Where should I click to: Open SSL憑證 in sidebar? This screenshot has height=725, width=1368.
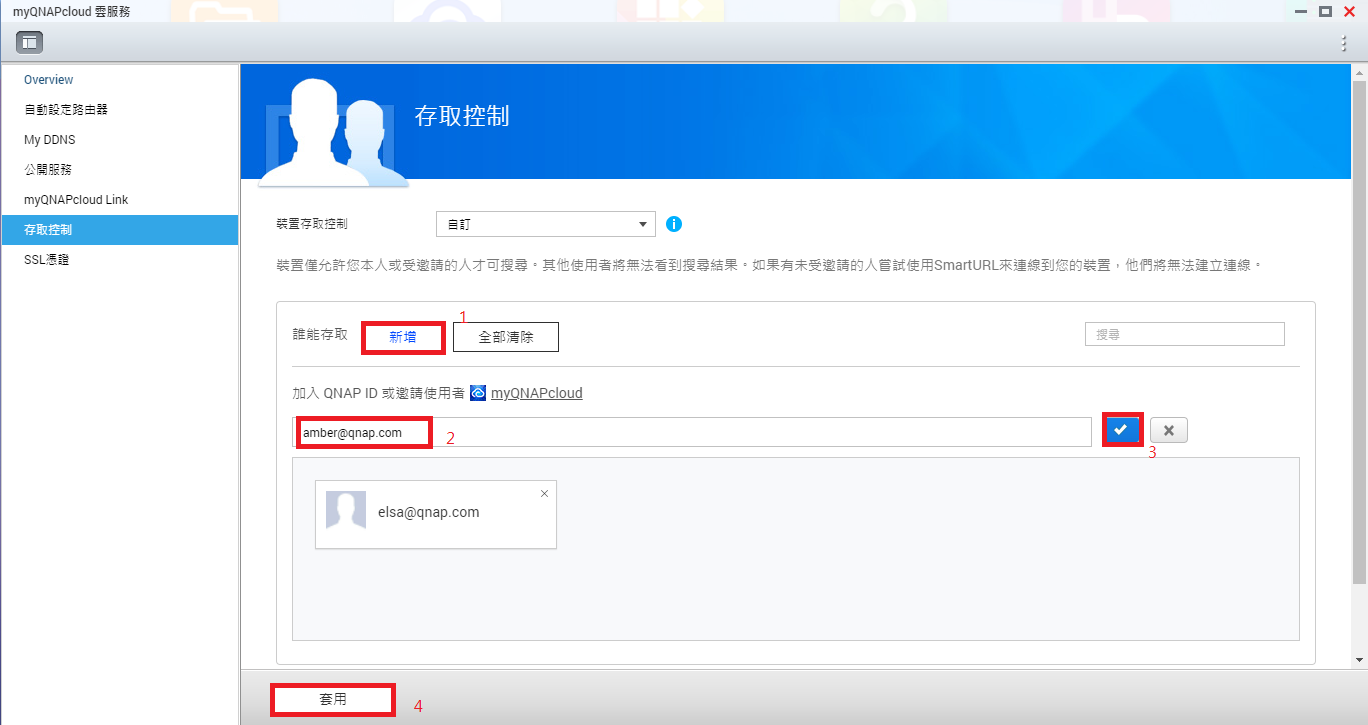pos(47,260)
